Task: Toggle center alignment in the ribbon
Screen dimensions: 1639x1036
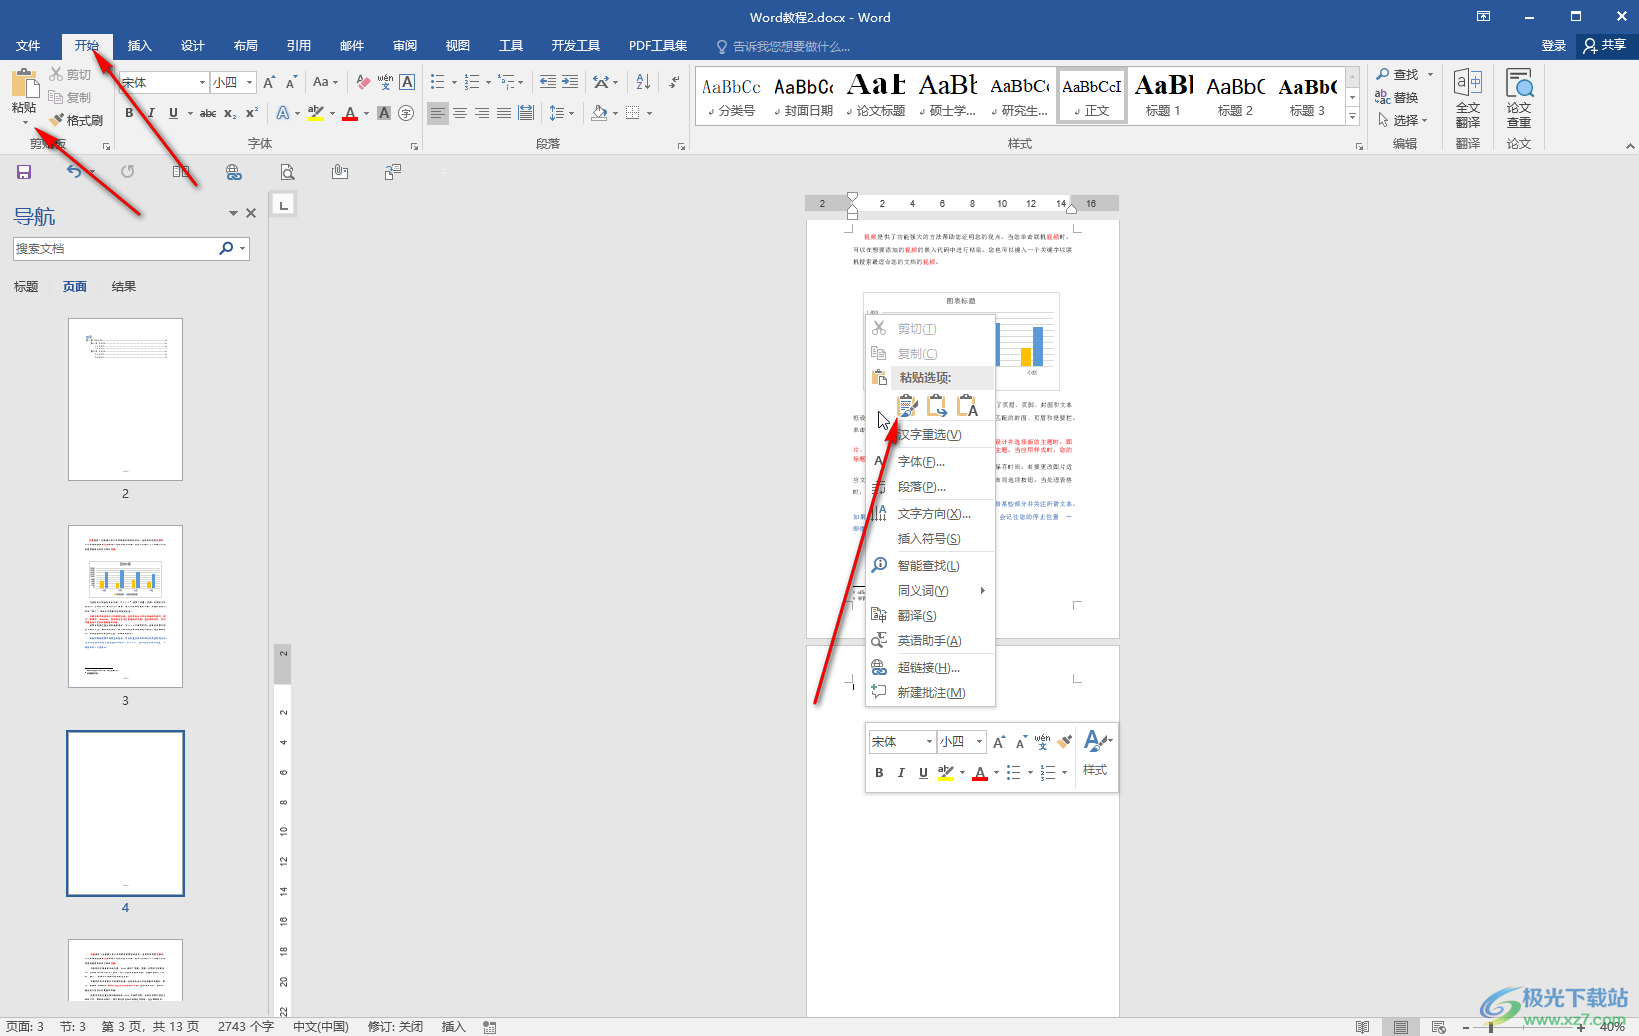Action: pyautogui.click(x=460, y=113)
